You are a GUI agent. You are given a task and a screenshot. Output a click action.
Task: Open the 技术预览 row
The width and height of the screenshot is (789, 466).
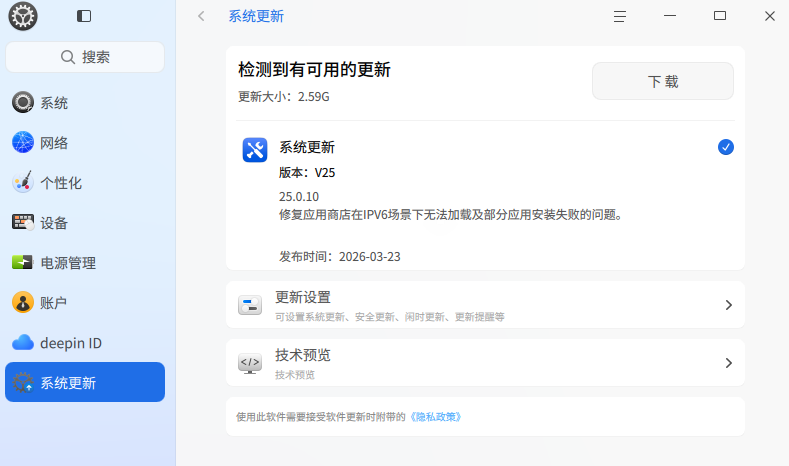pyautogui.click(x=485, y=363)
